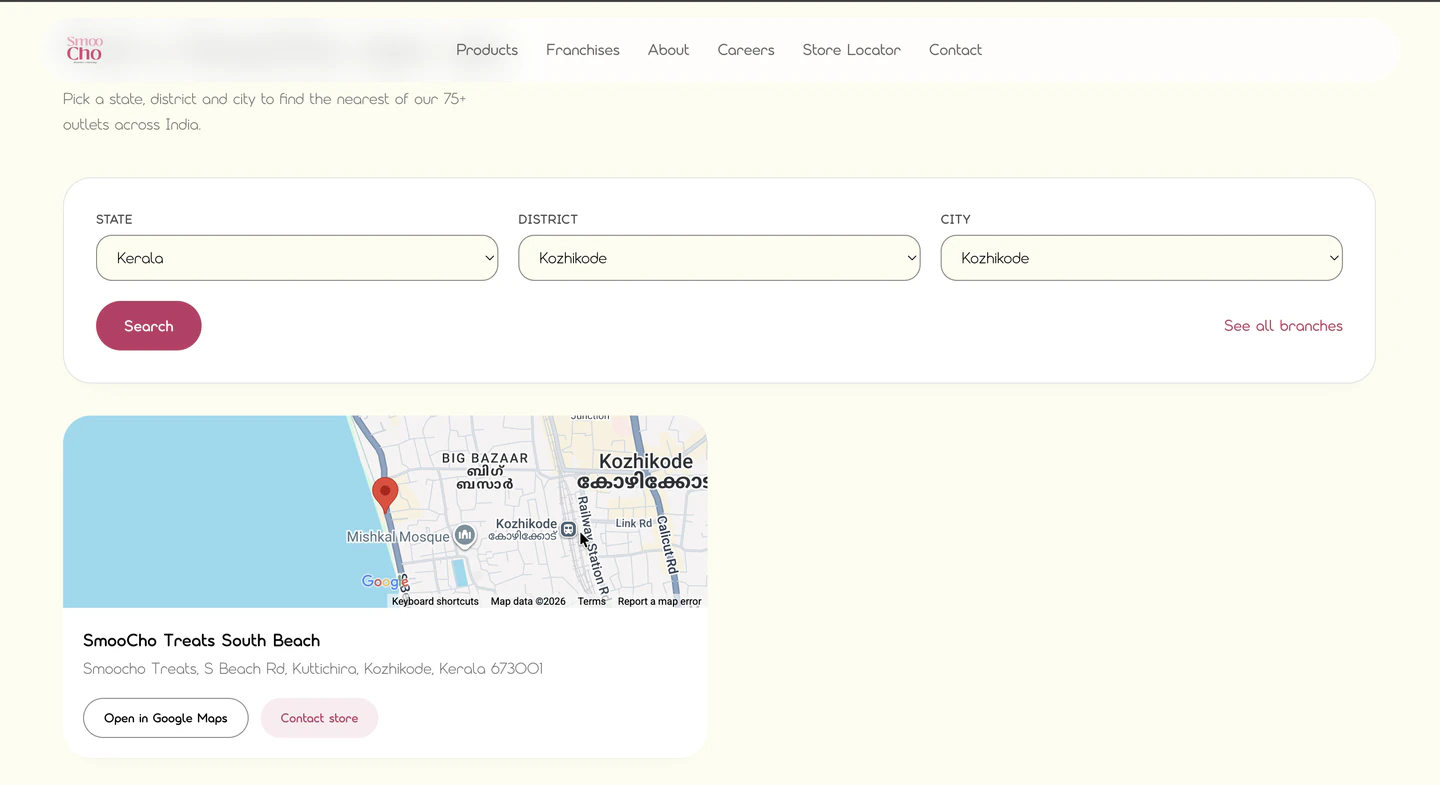Open the map Terms link

tap(592, 601)
